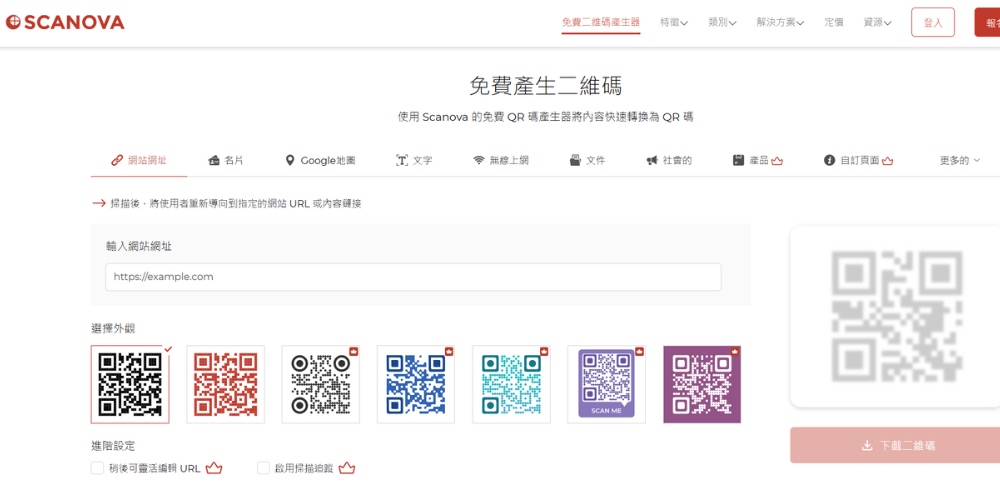Select the round-eyed black QR design
This screenshot has width=1000, height=500.
pyautogui.click(x=321, y=385)
